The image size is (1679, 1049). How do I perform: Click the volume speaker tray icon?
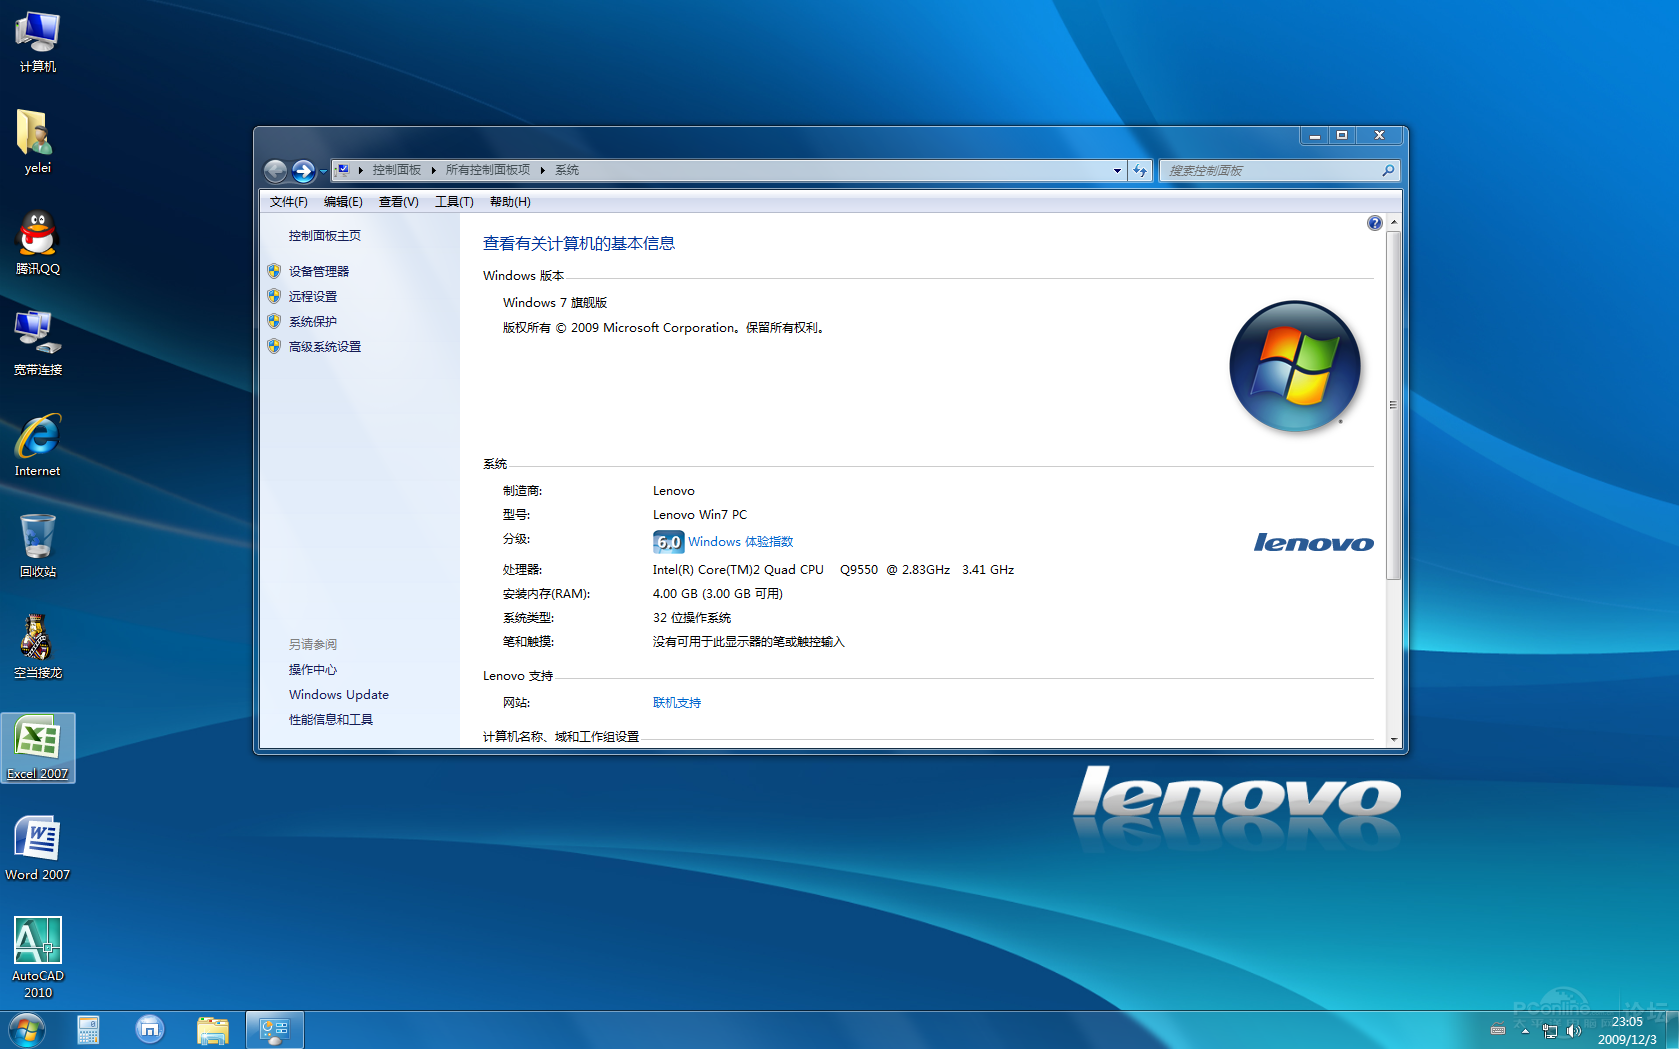[1574, 1031]
